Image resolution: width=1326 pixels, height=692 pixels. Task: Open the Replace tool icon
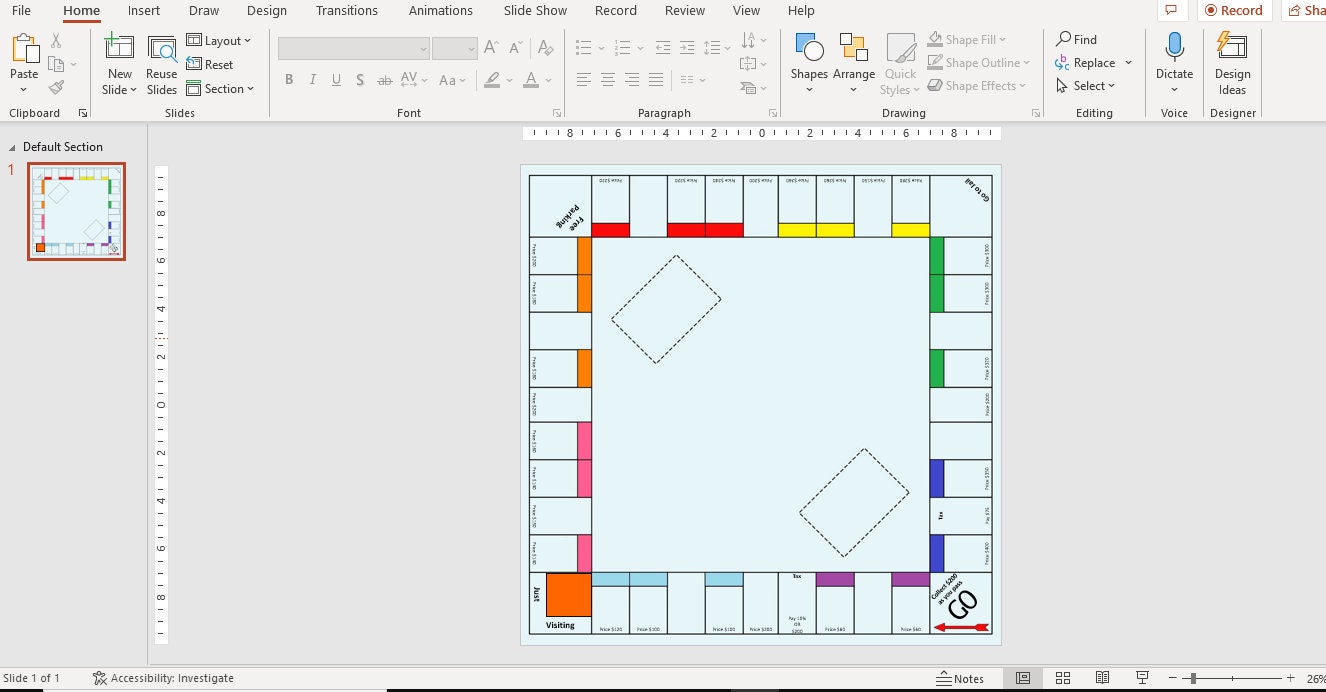(1087, 62)
